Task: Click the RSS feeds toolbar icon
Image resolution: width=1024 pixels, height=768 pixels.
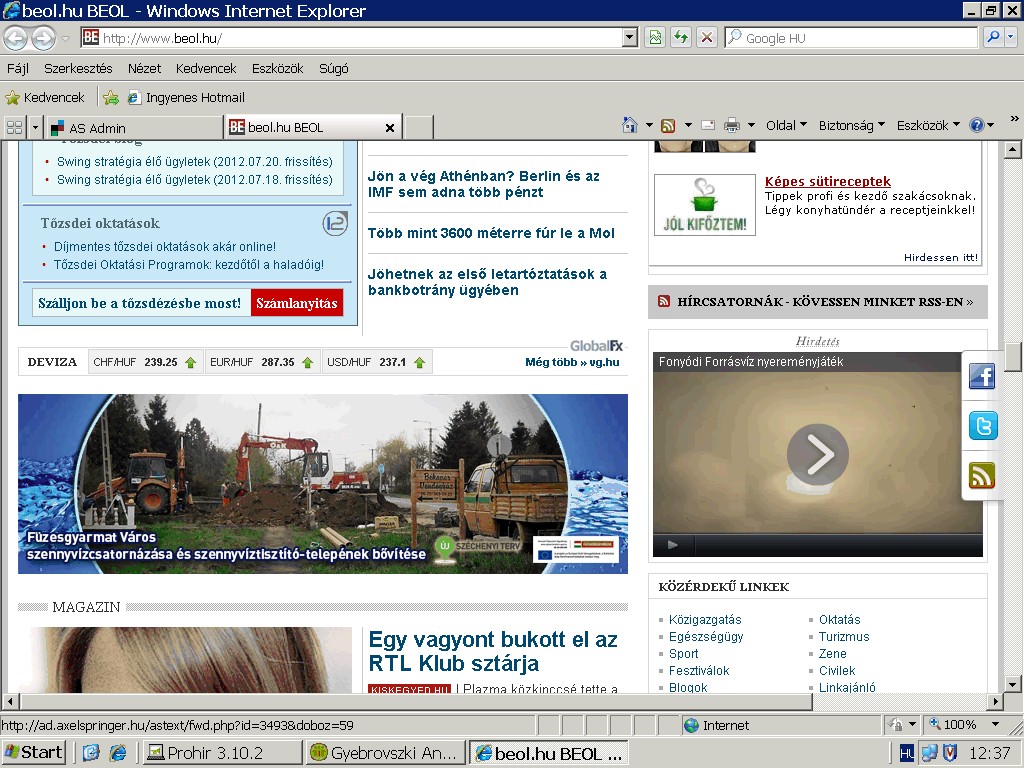Action: click(x=668, y=125)
